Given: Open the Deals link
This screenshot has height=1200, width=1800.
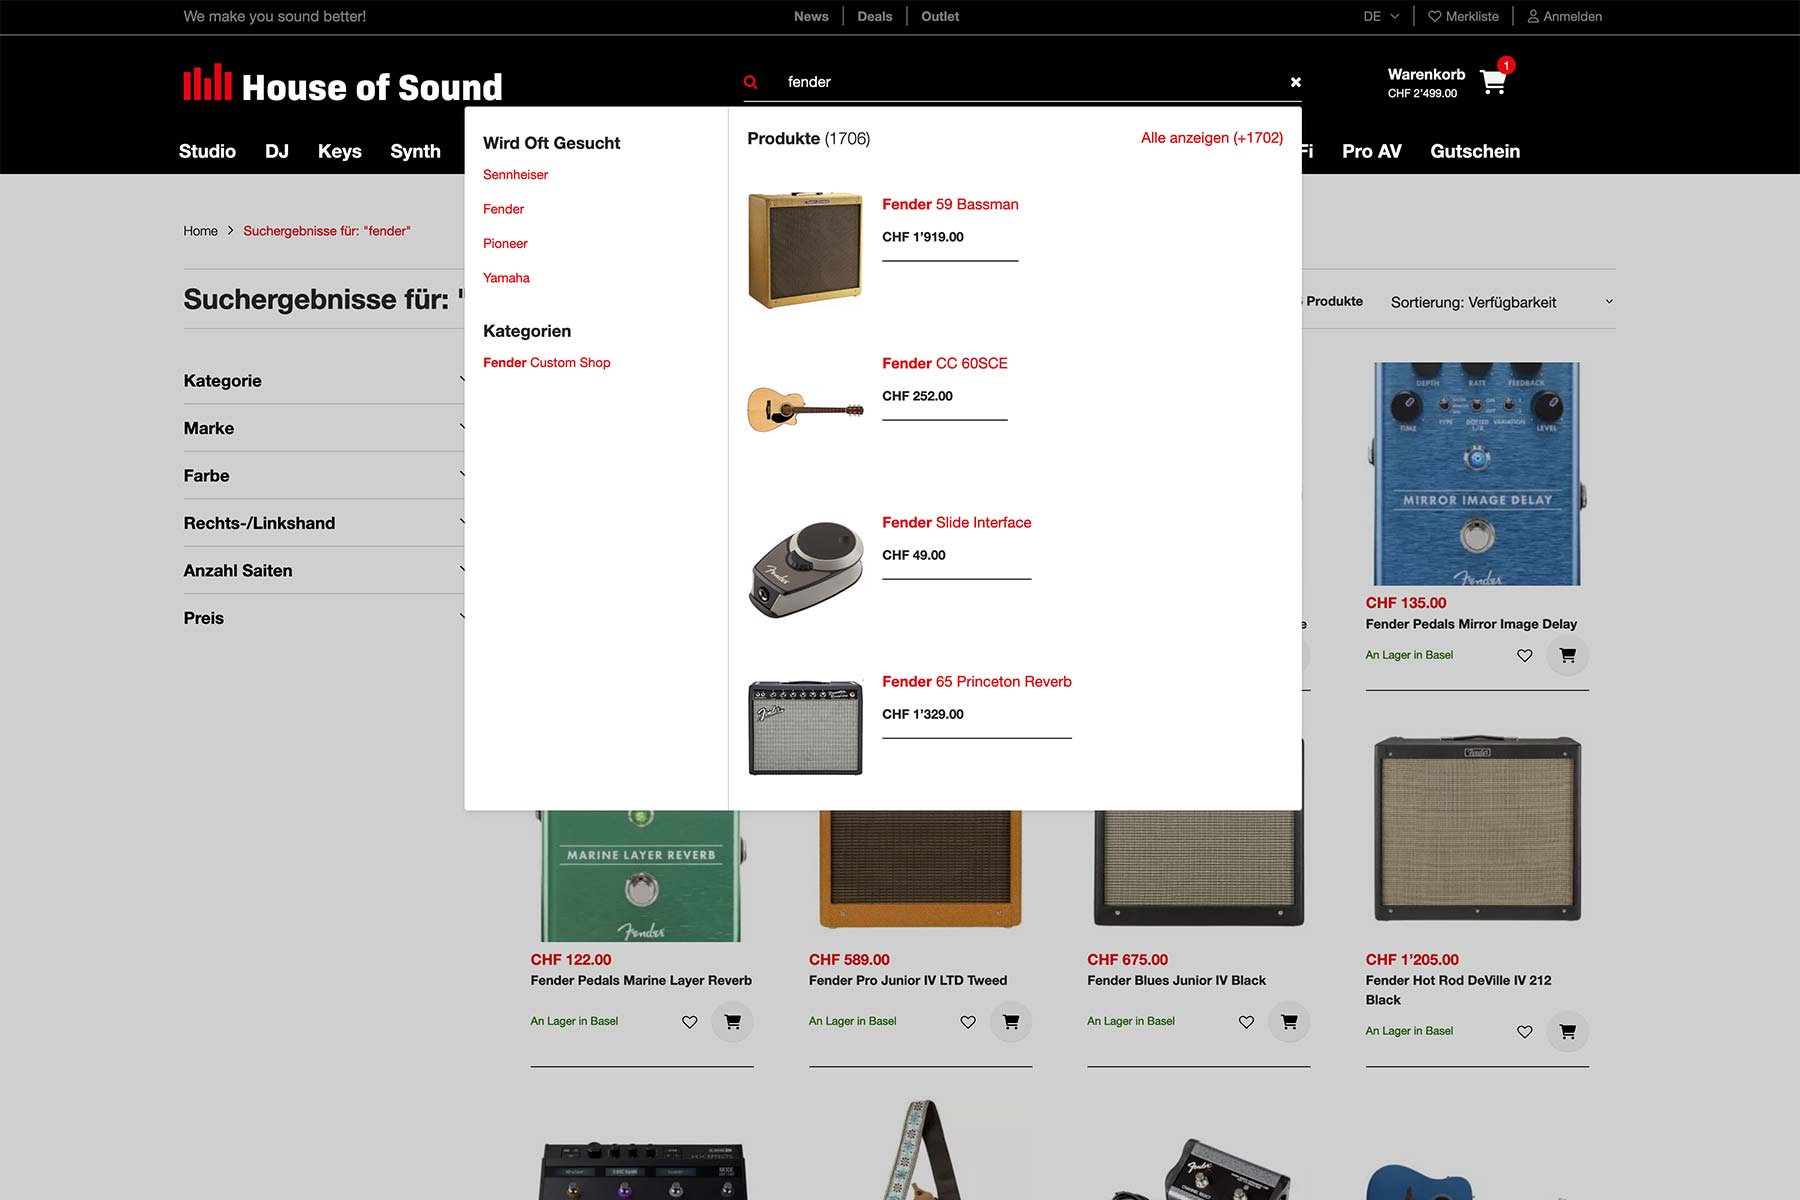Looking at the screenshot, I should click(875, 16).
